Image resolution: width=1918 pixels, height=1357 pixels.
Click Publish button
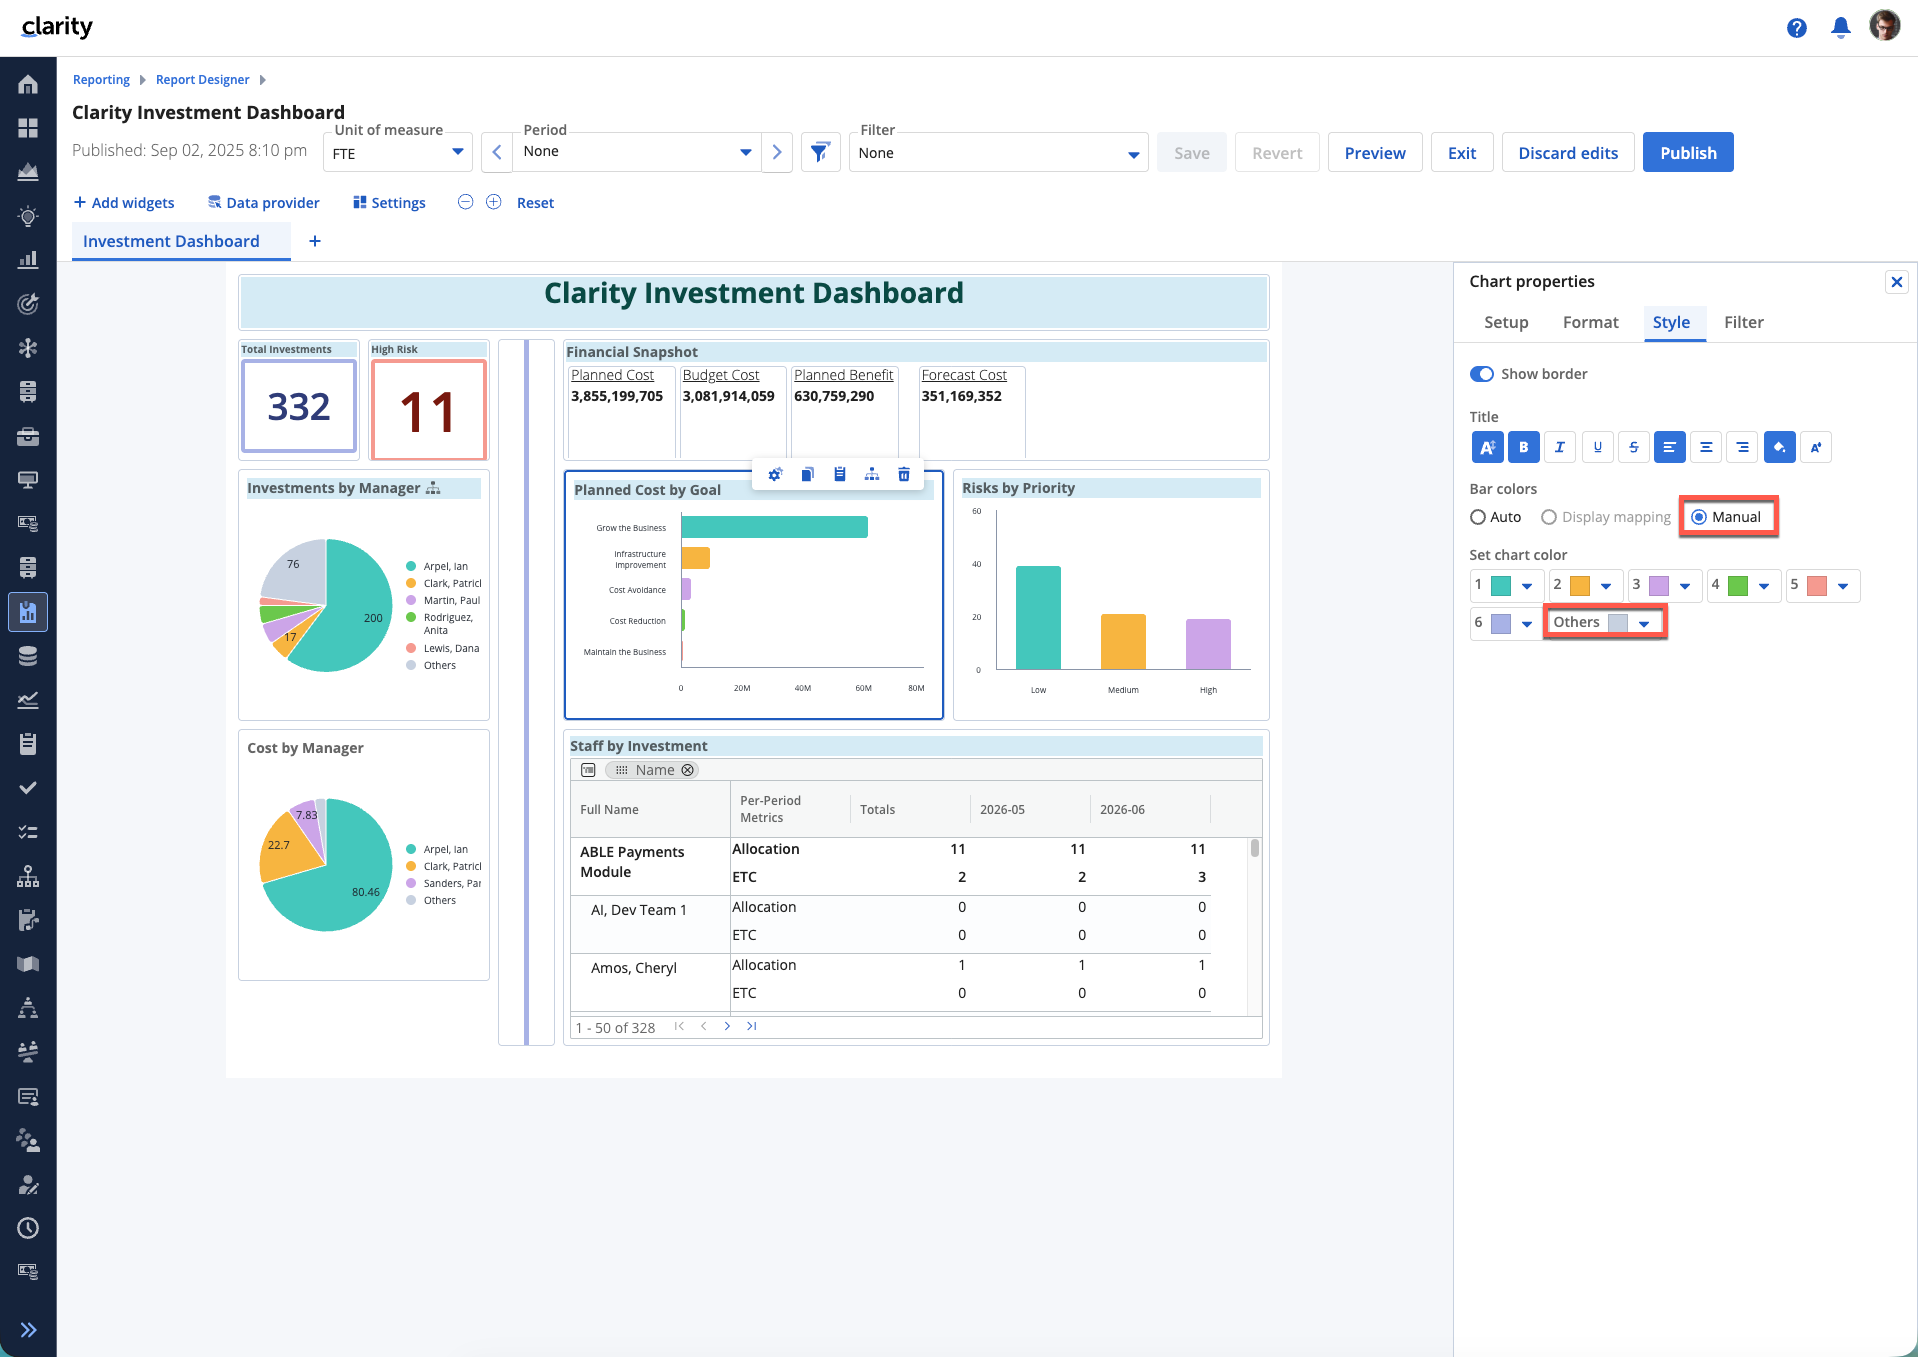pyautogui.click(x=1688, y=152)
